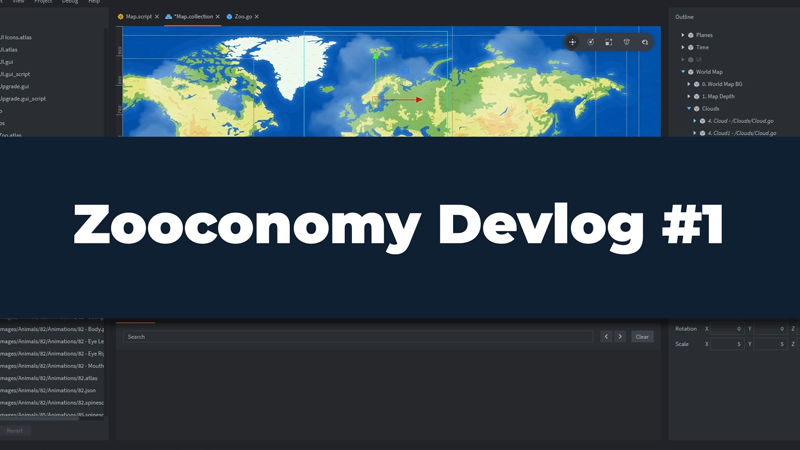This screenshot has width=800, height=450.
Task: Select the Scale tool in the scene toolbar
Action: 609,42
